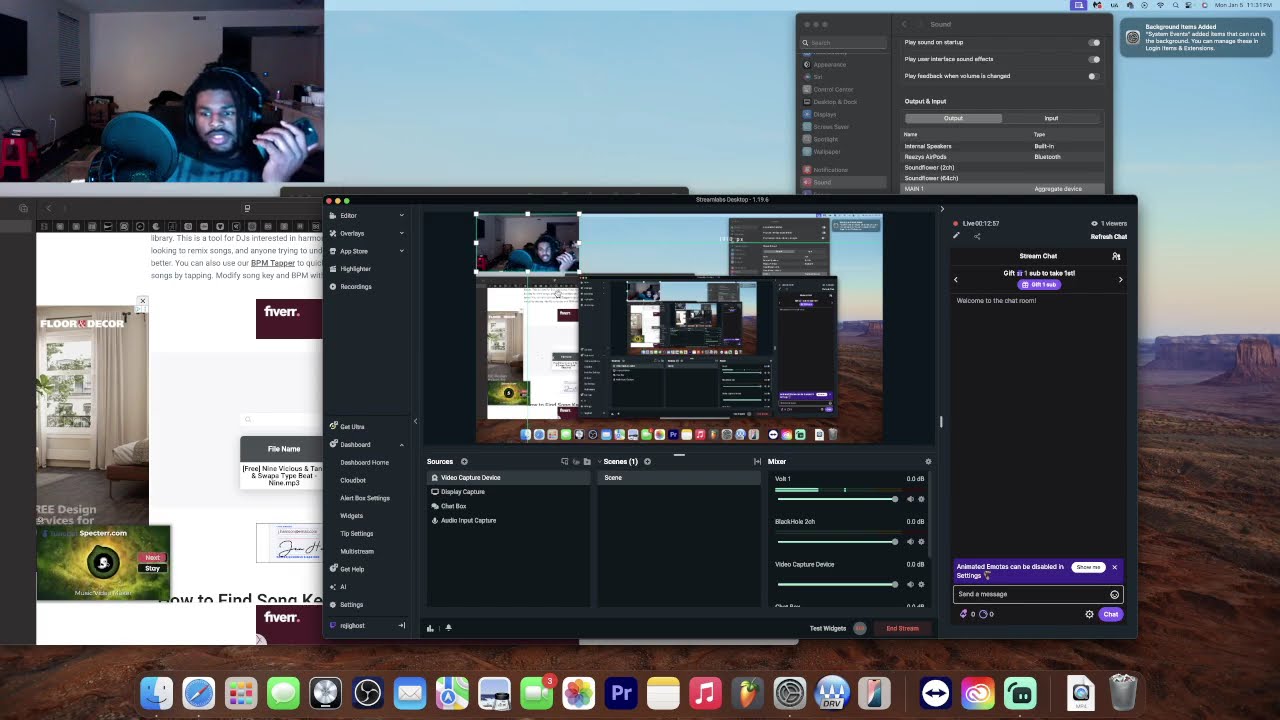Expand the App Store section chevron
The image size is (1280, 720).
pyautogui.click(x=402, y=251)
